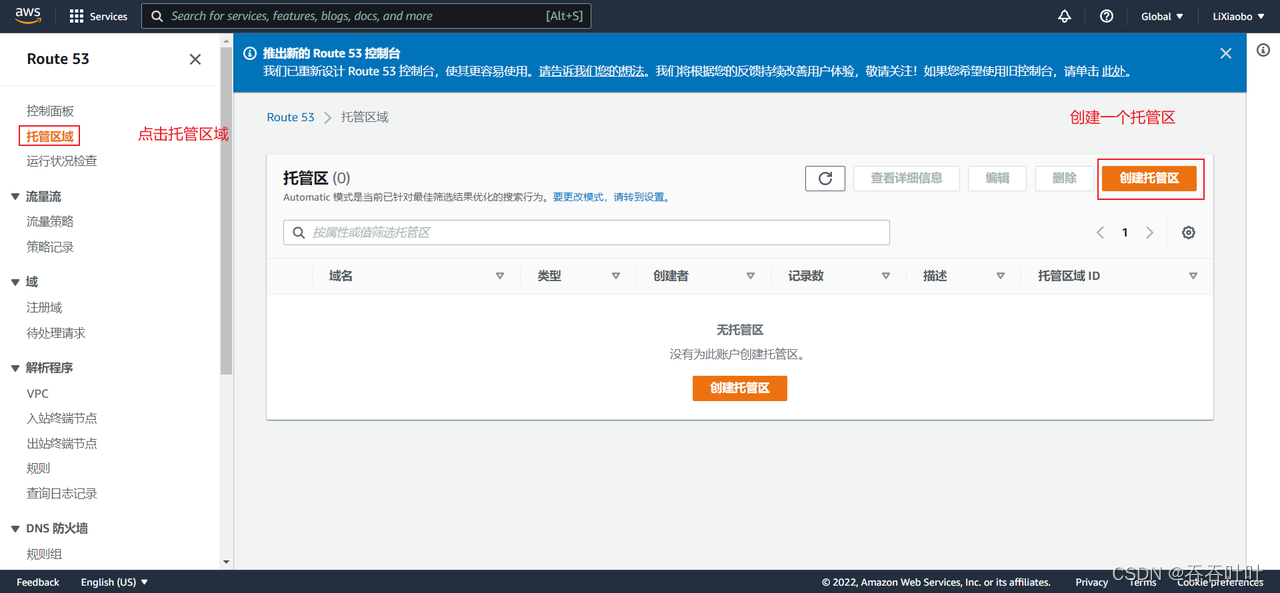Click the 要更改模式，请转到设置 link
Viewport: 1280px width, 593px height.
point(610,197)
